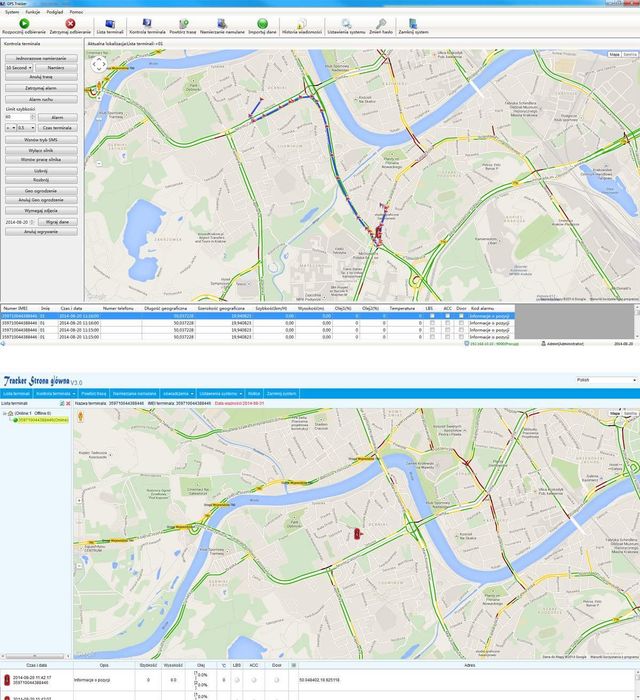640x700 pixels.
Task: Open the plus/minus sign dropdown
Action: [x=10, y=128]
